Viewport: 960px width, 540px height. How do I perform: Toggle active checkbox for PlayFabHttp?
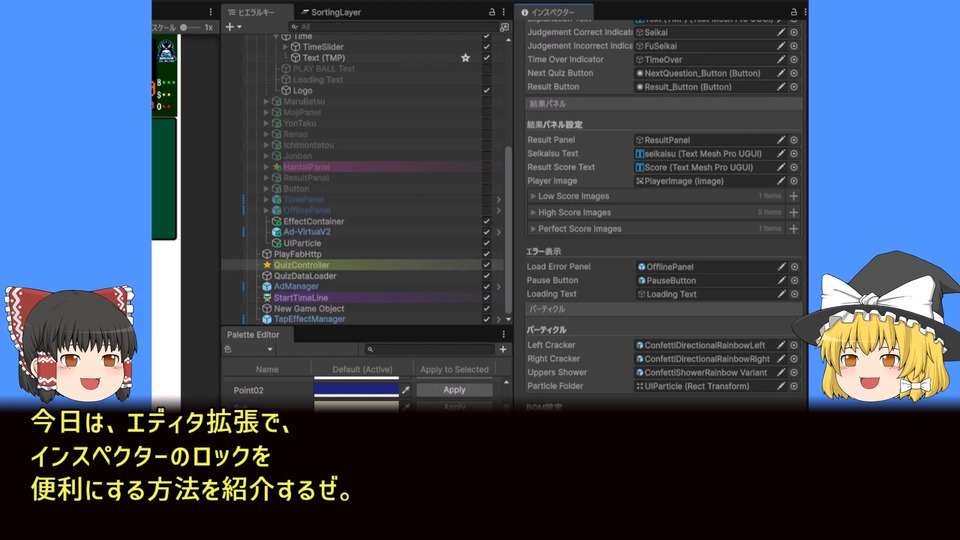pyautogui.click(x=486, y=254)
